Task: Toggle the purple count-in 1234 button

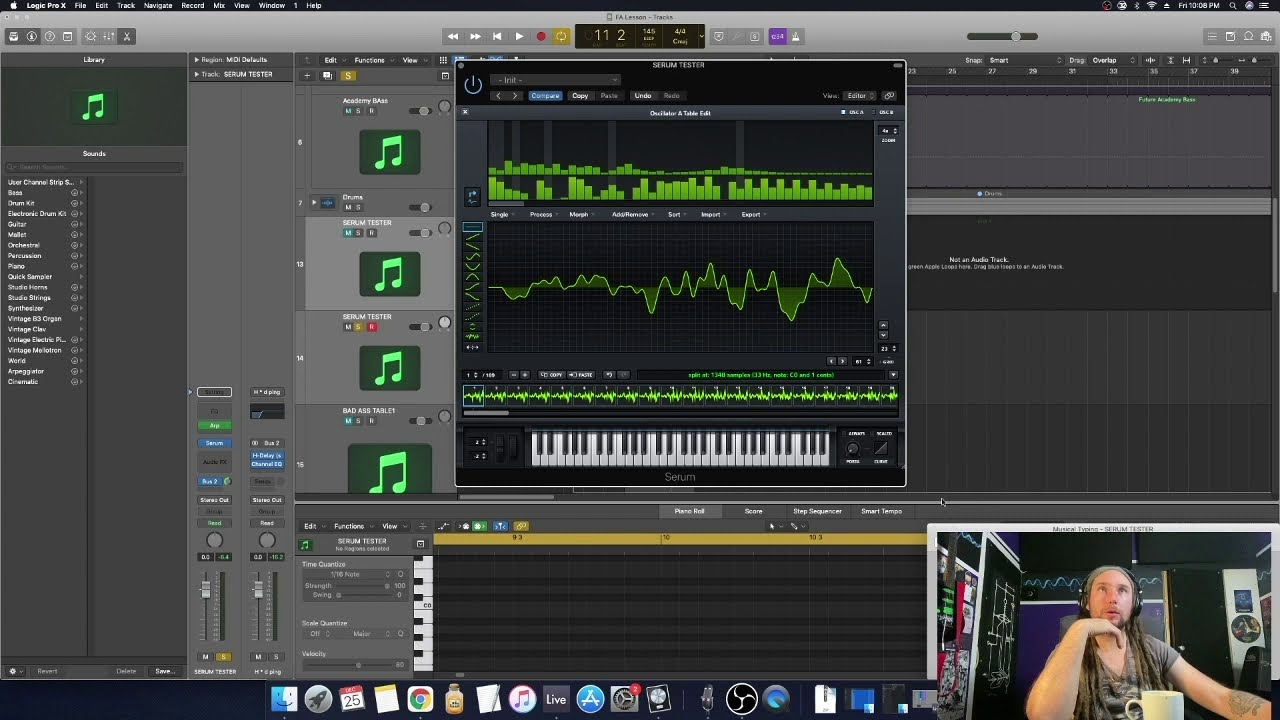Action: 778,36
